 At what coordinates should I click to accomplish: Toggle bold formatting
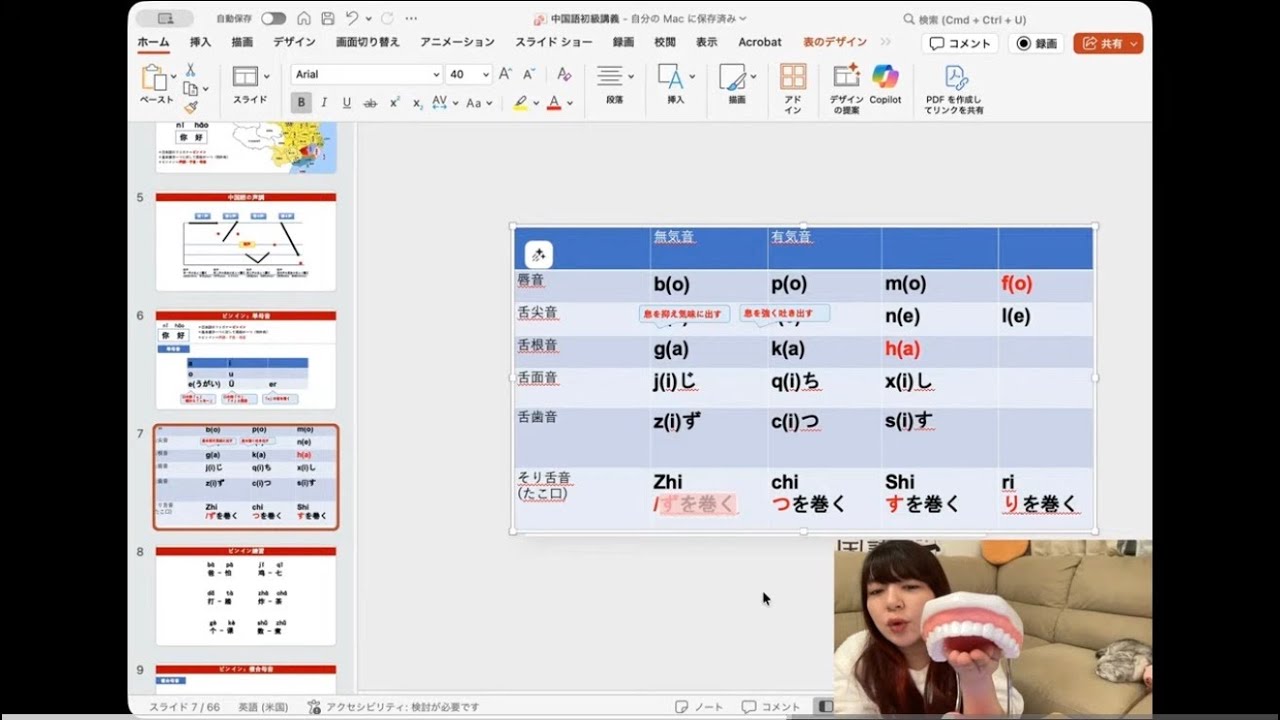click(x=301, y=102)
